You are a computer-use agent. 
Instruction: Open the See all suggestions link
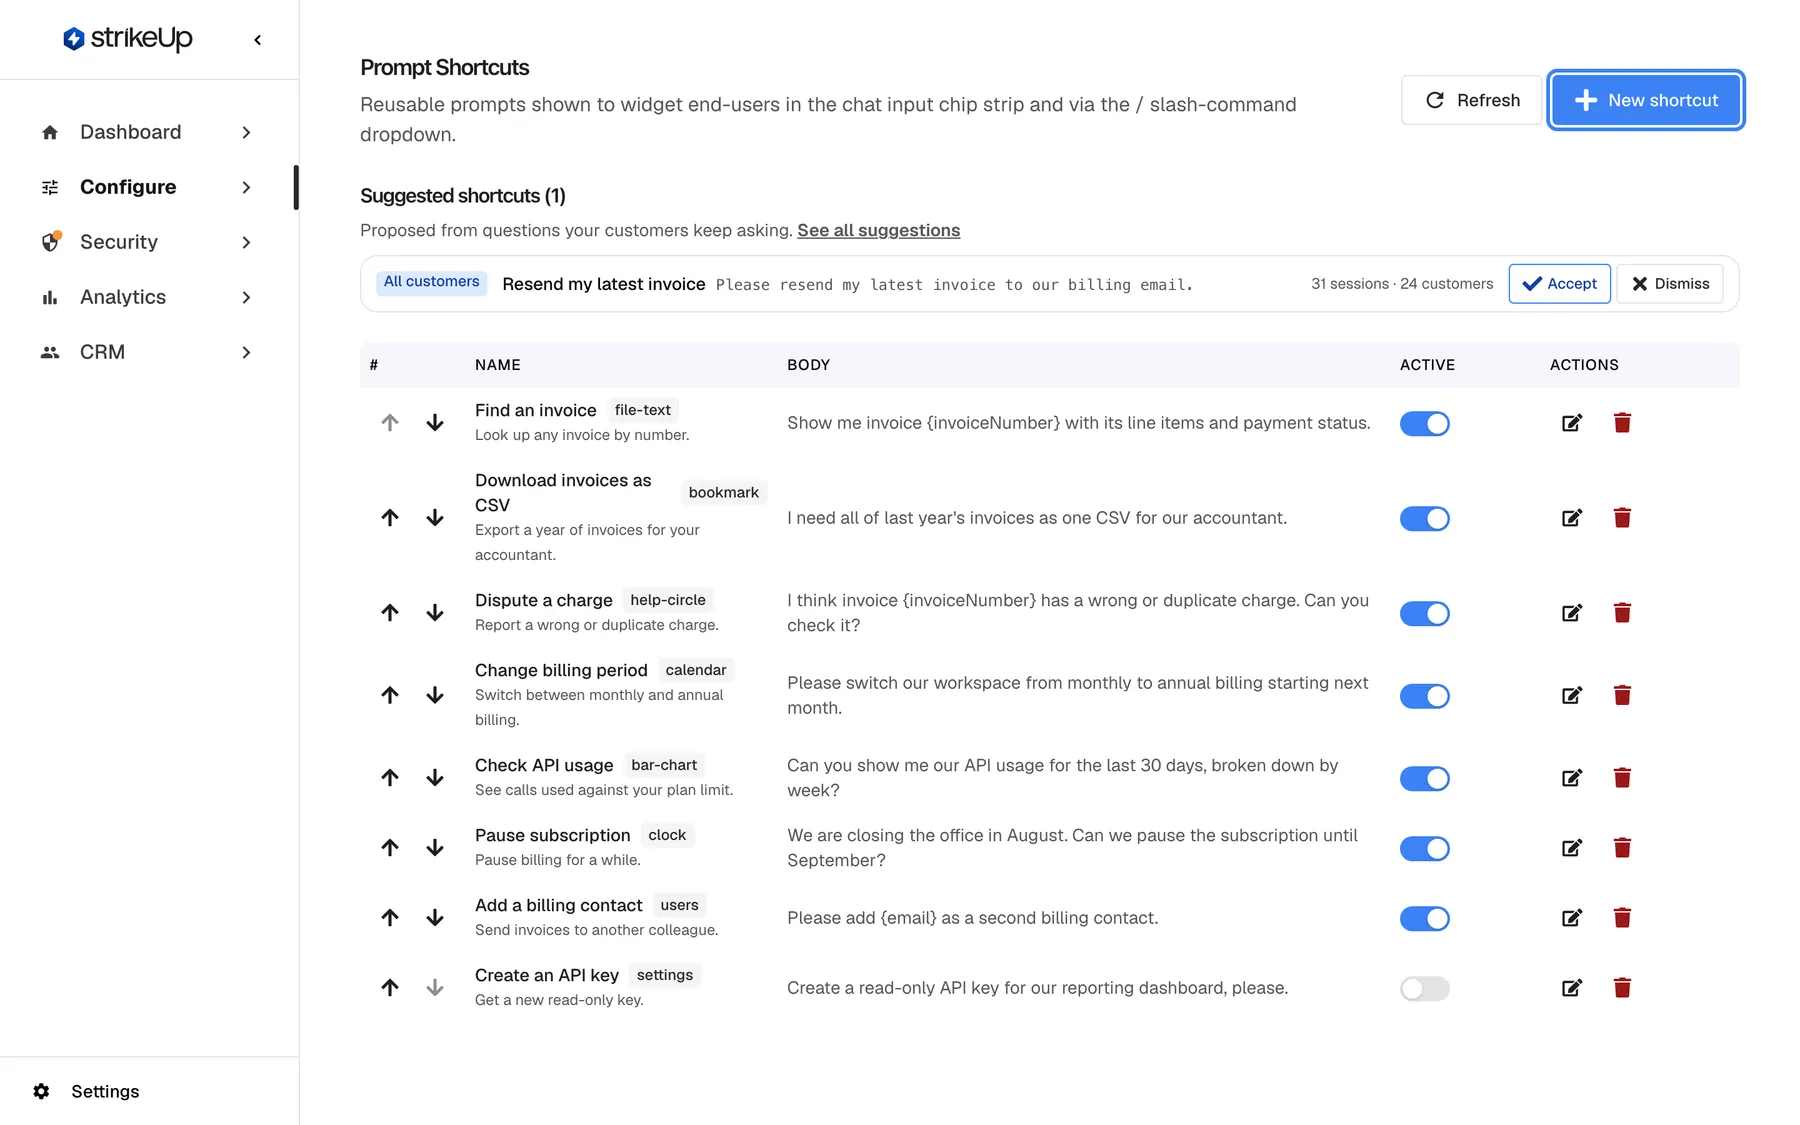[878, 230]
